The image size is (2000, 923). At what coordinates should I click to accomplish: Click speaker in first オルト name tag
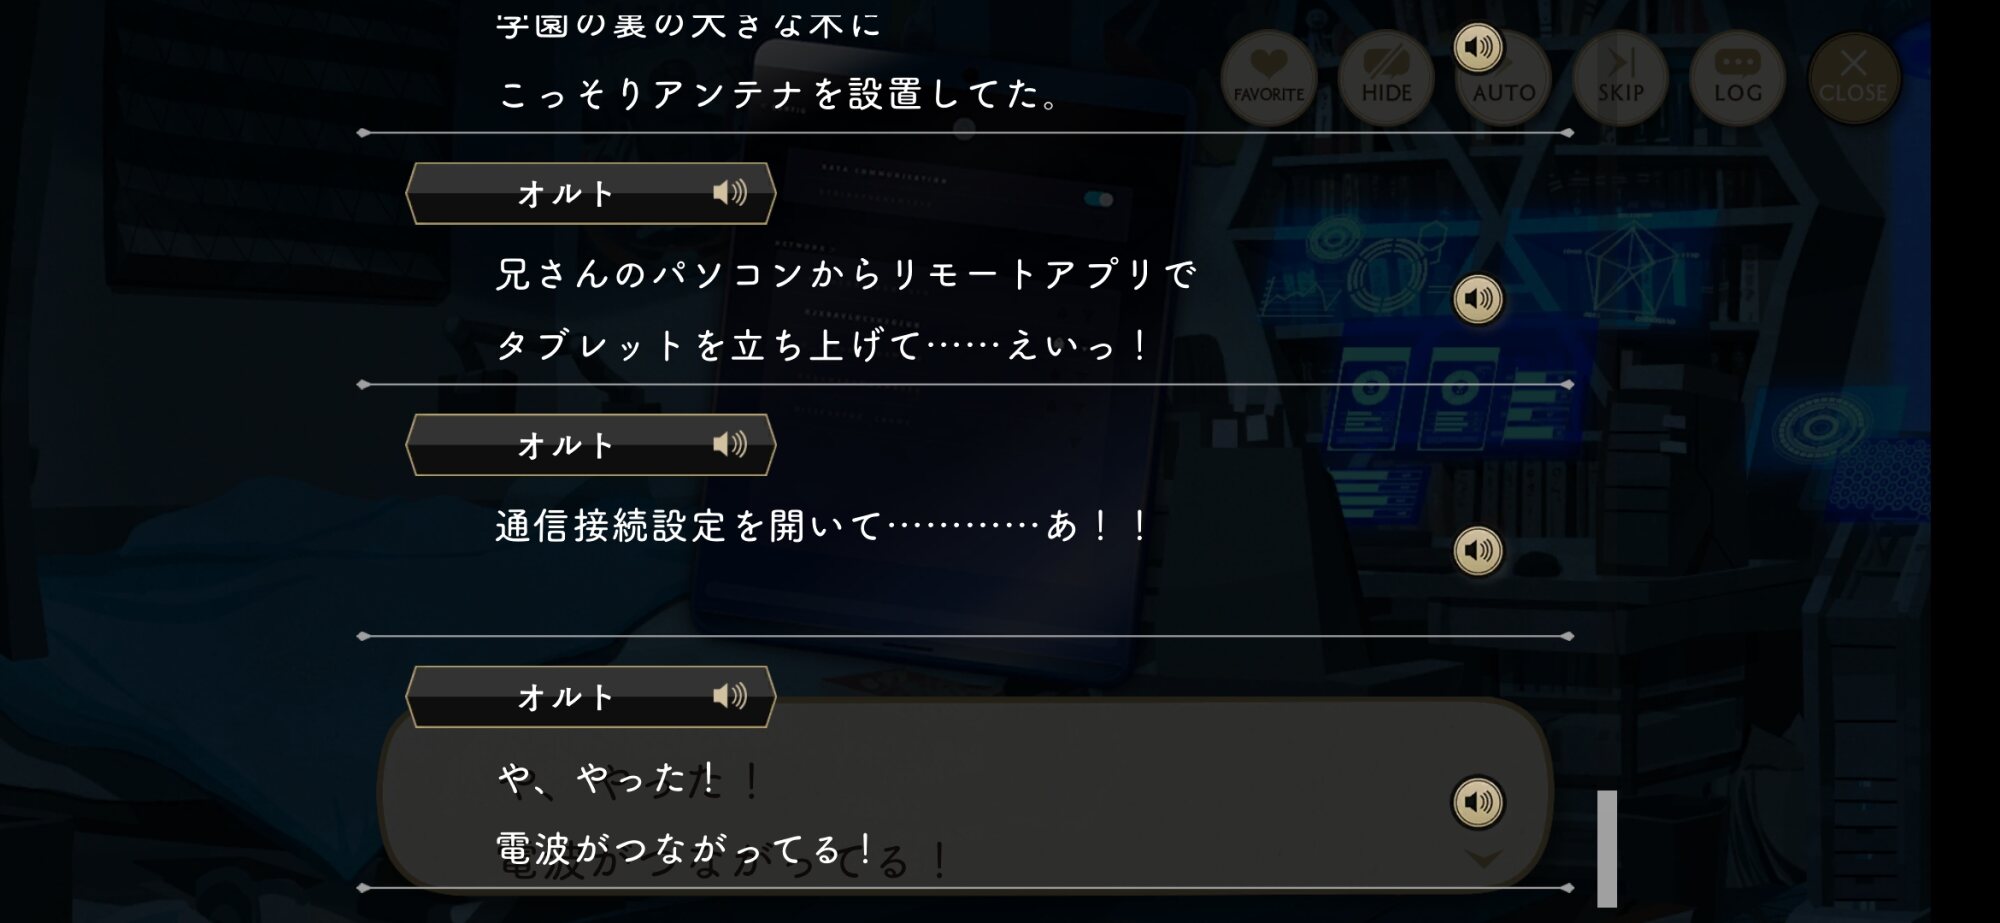point(730,193)
